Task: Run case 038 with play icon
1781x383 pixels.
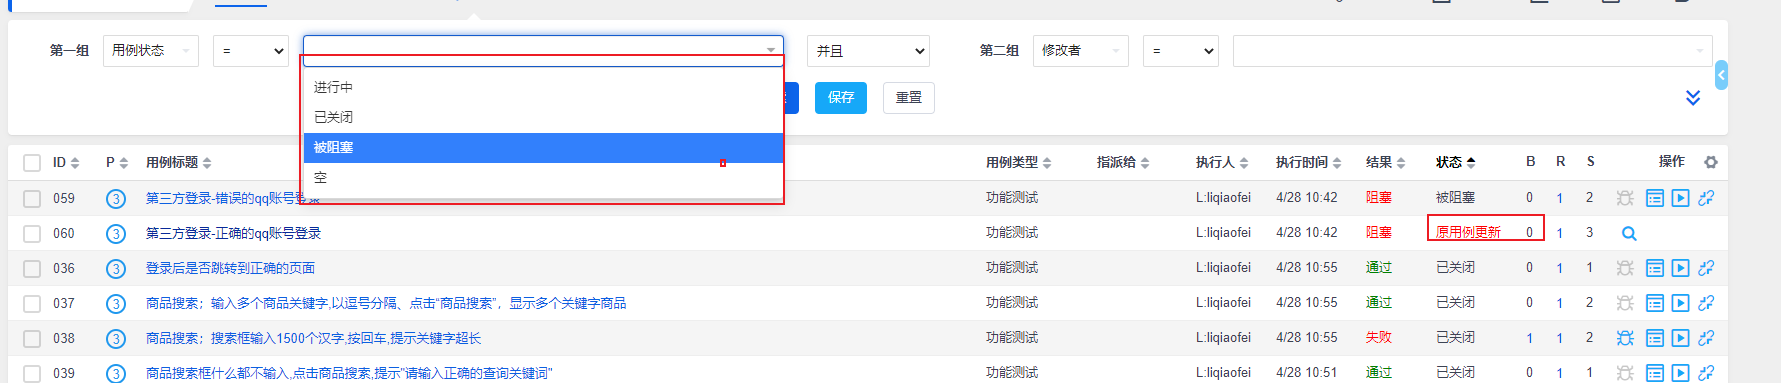Action: [1681, 338]
